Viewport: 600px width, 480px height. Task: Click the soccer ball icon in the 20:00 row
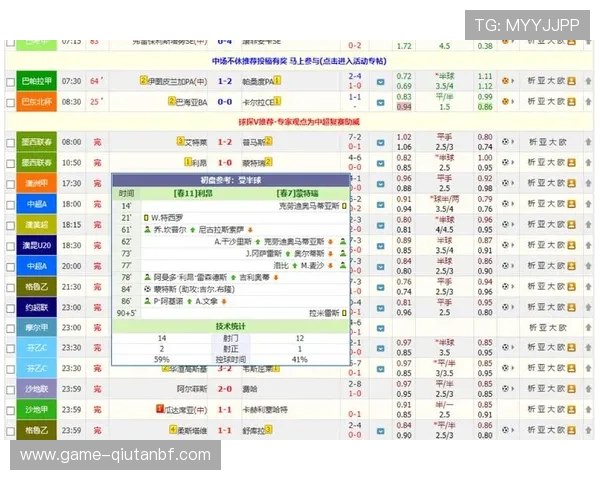(x=505, y=266)
